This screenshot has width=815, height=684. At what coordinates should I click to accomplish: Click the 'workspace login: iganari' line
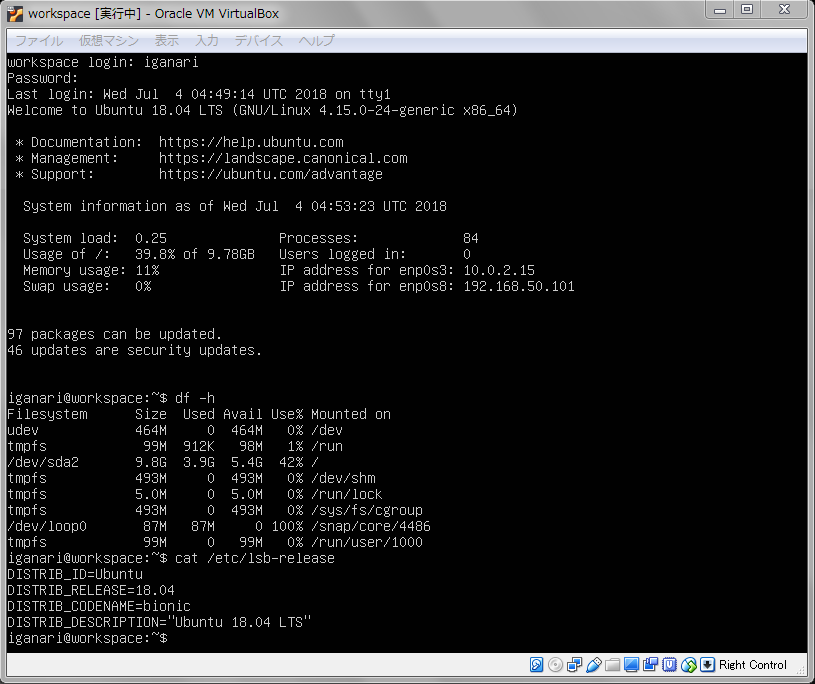(102, 62)
